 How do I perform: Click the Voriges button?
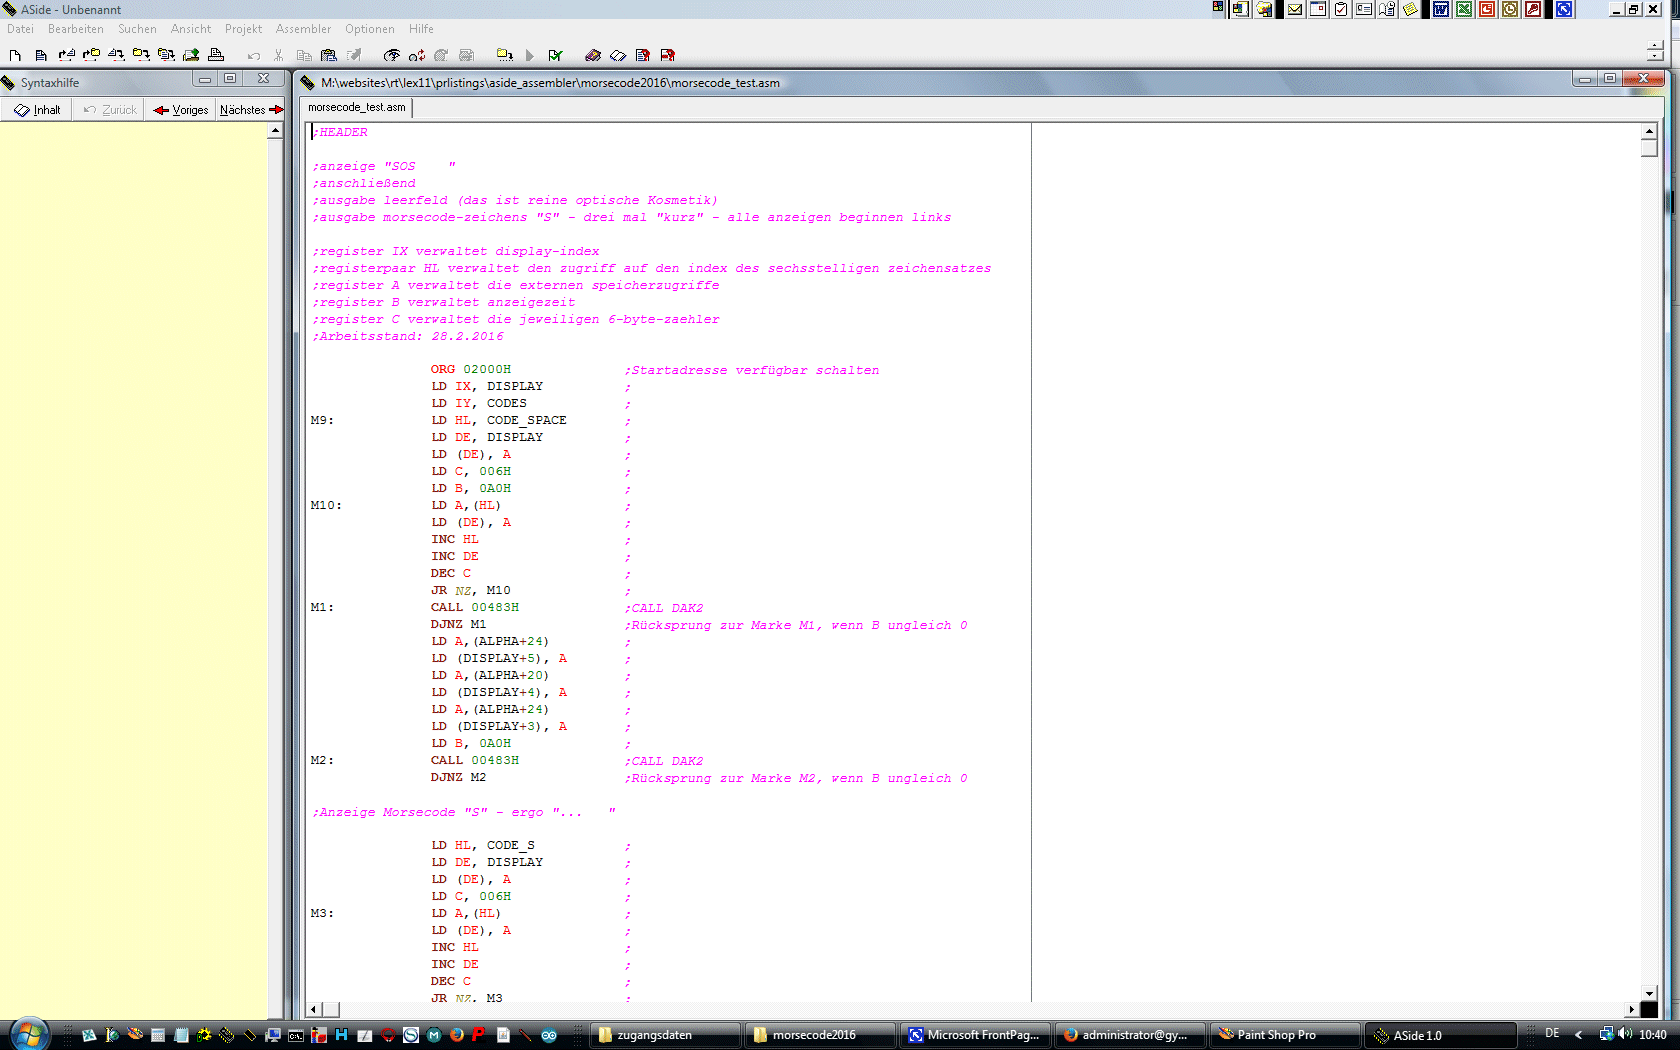coord(181,110)
